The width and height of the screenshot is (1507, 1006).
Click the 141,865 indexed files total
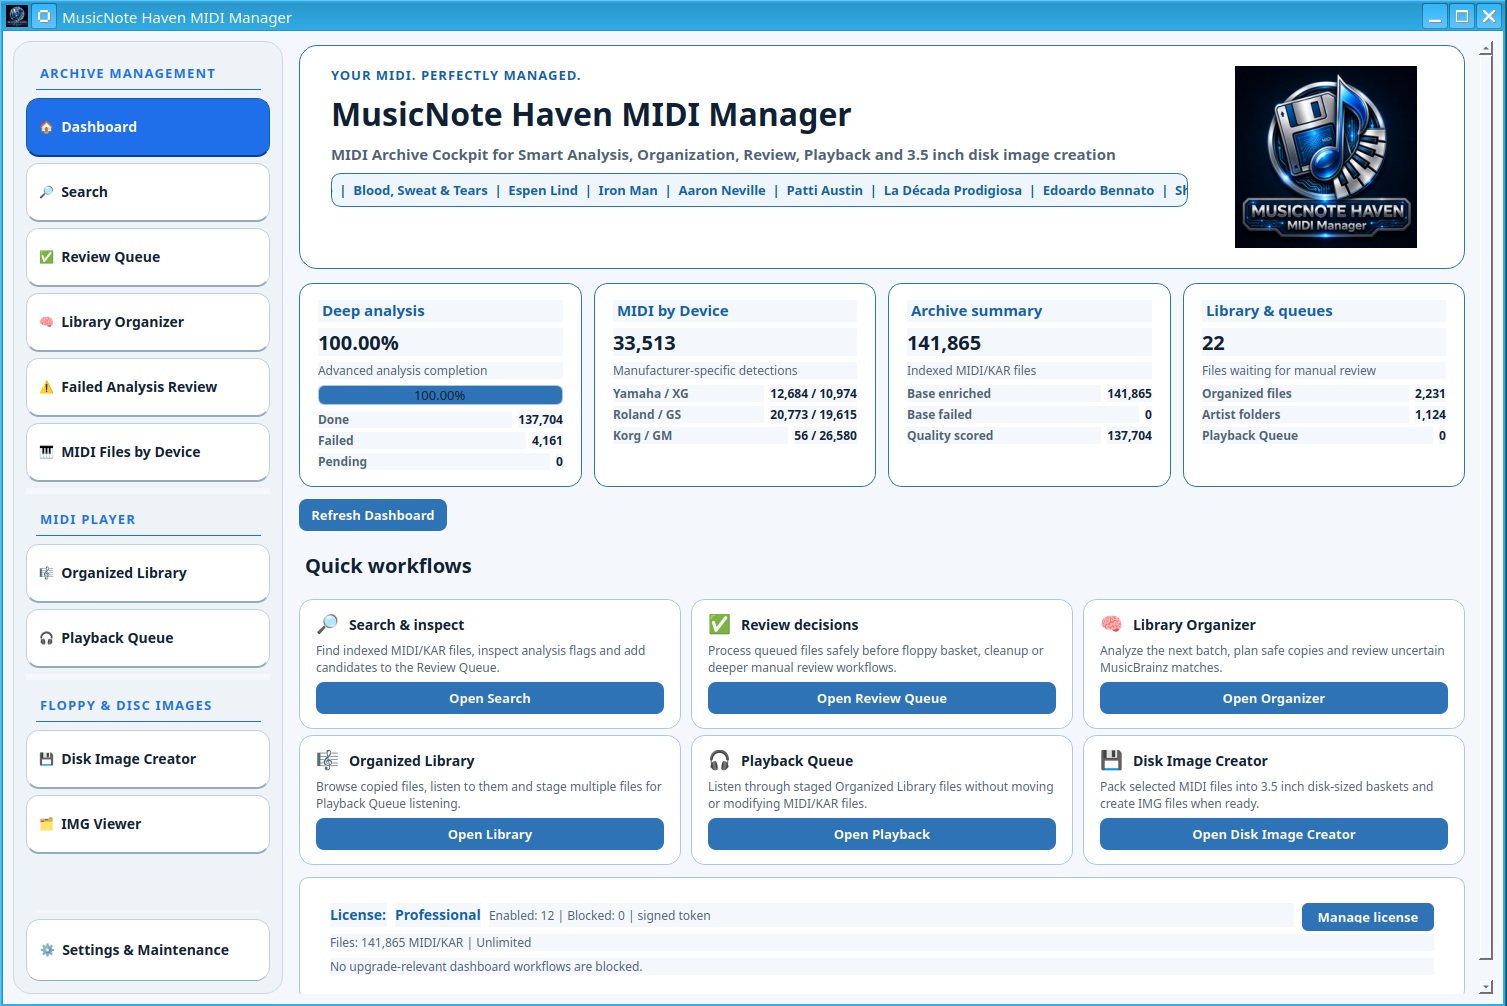tap(944, 343)
